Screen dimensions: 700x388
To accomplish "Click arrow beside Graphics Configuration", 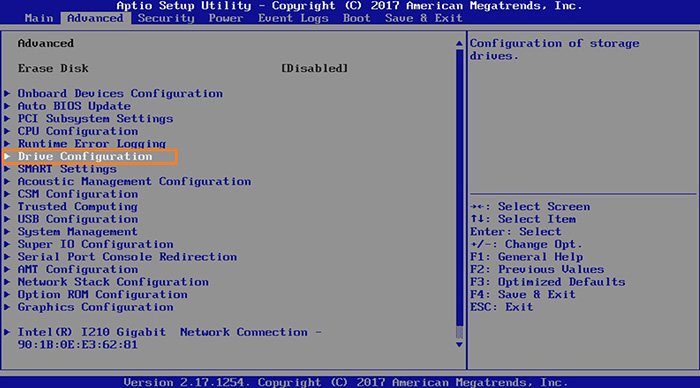I will click(7, 307).
